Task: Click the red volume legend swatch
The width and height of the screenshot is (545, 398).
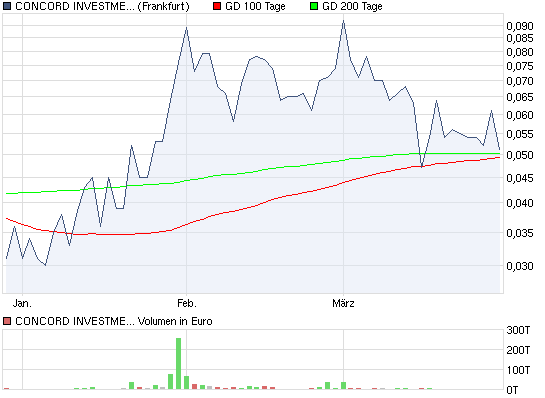Action: point(7,321)
